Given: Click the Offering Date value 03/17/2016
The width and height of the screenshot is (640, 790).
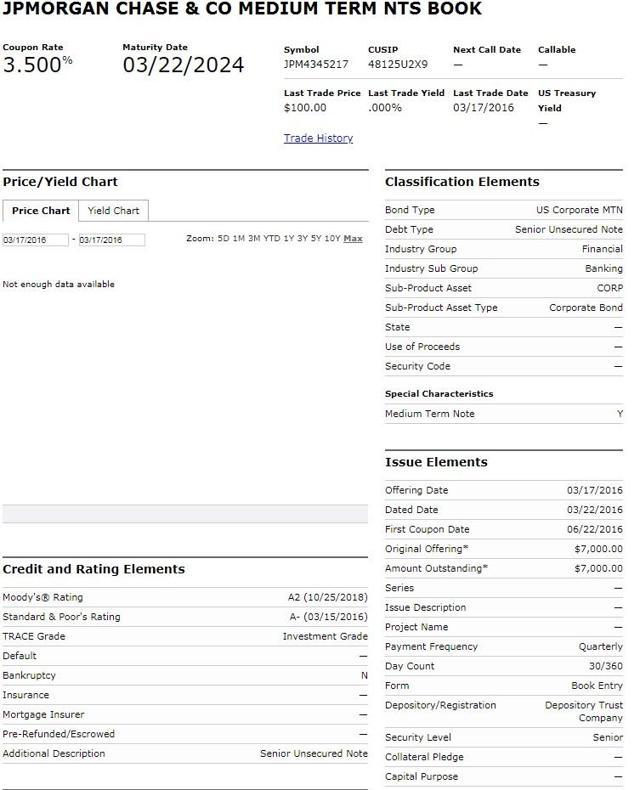Looking at the screenshot, I should click(595, 490).
